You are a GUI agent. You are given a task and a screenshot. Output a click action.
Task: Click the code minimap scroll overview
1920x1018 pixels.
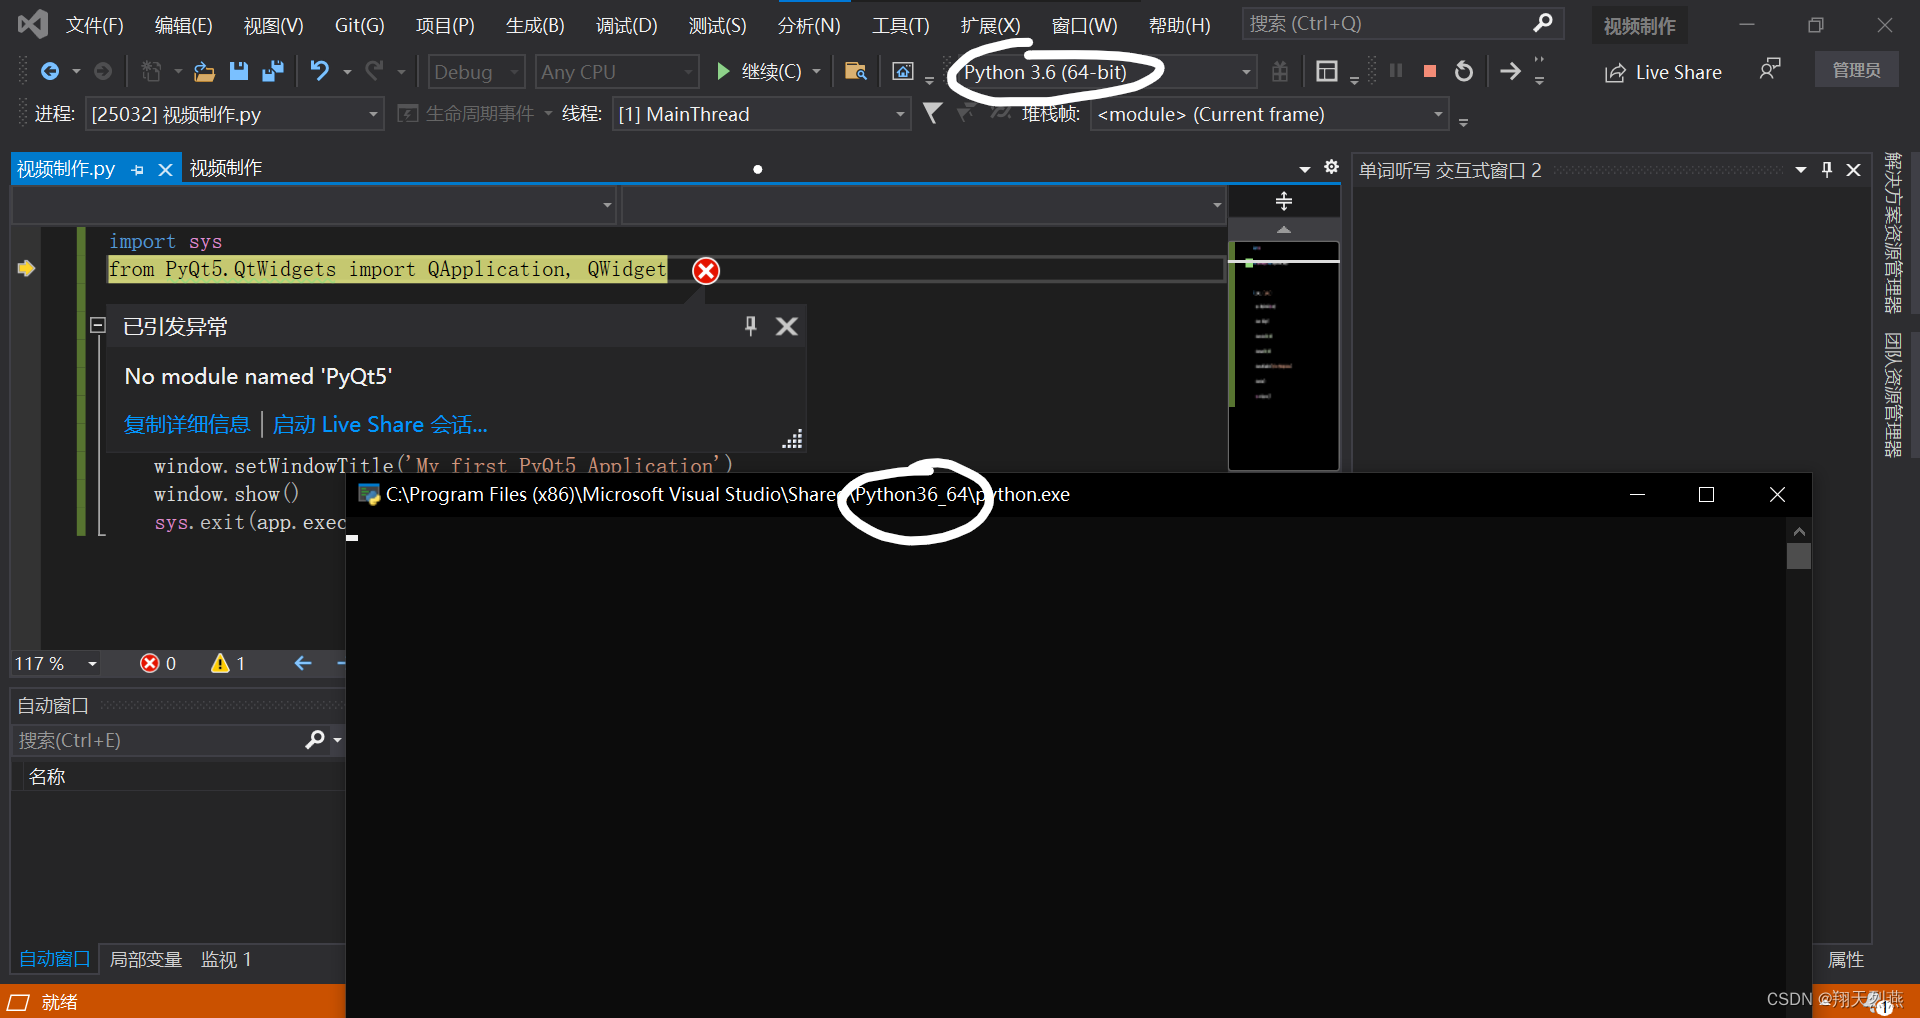[1284, 355]
